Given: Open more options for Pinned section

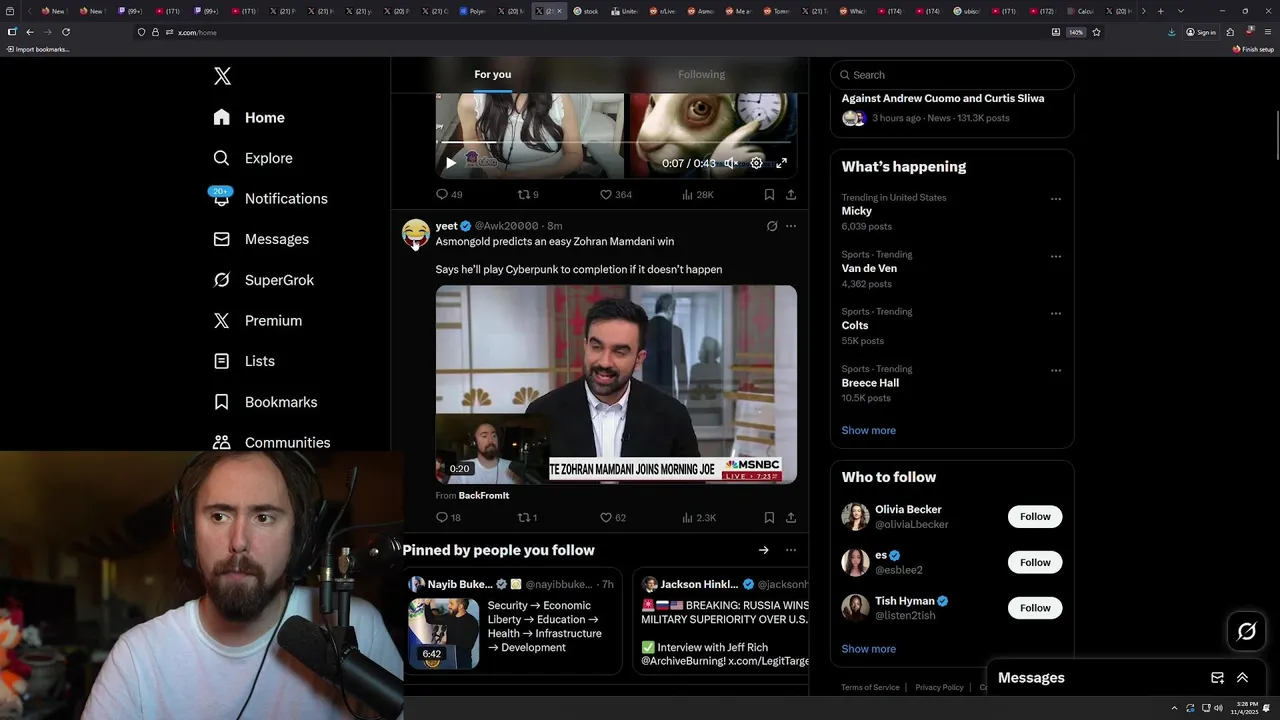Looking at the screenshot, I should tap(791, 550).
